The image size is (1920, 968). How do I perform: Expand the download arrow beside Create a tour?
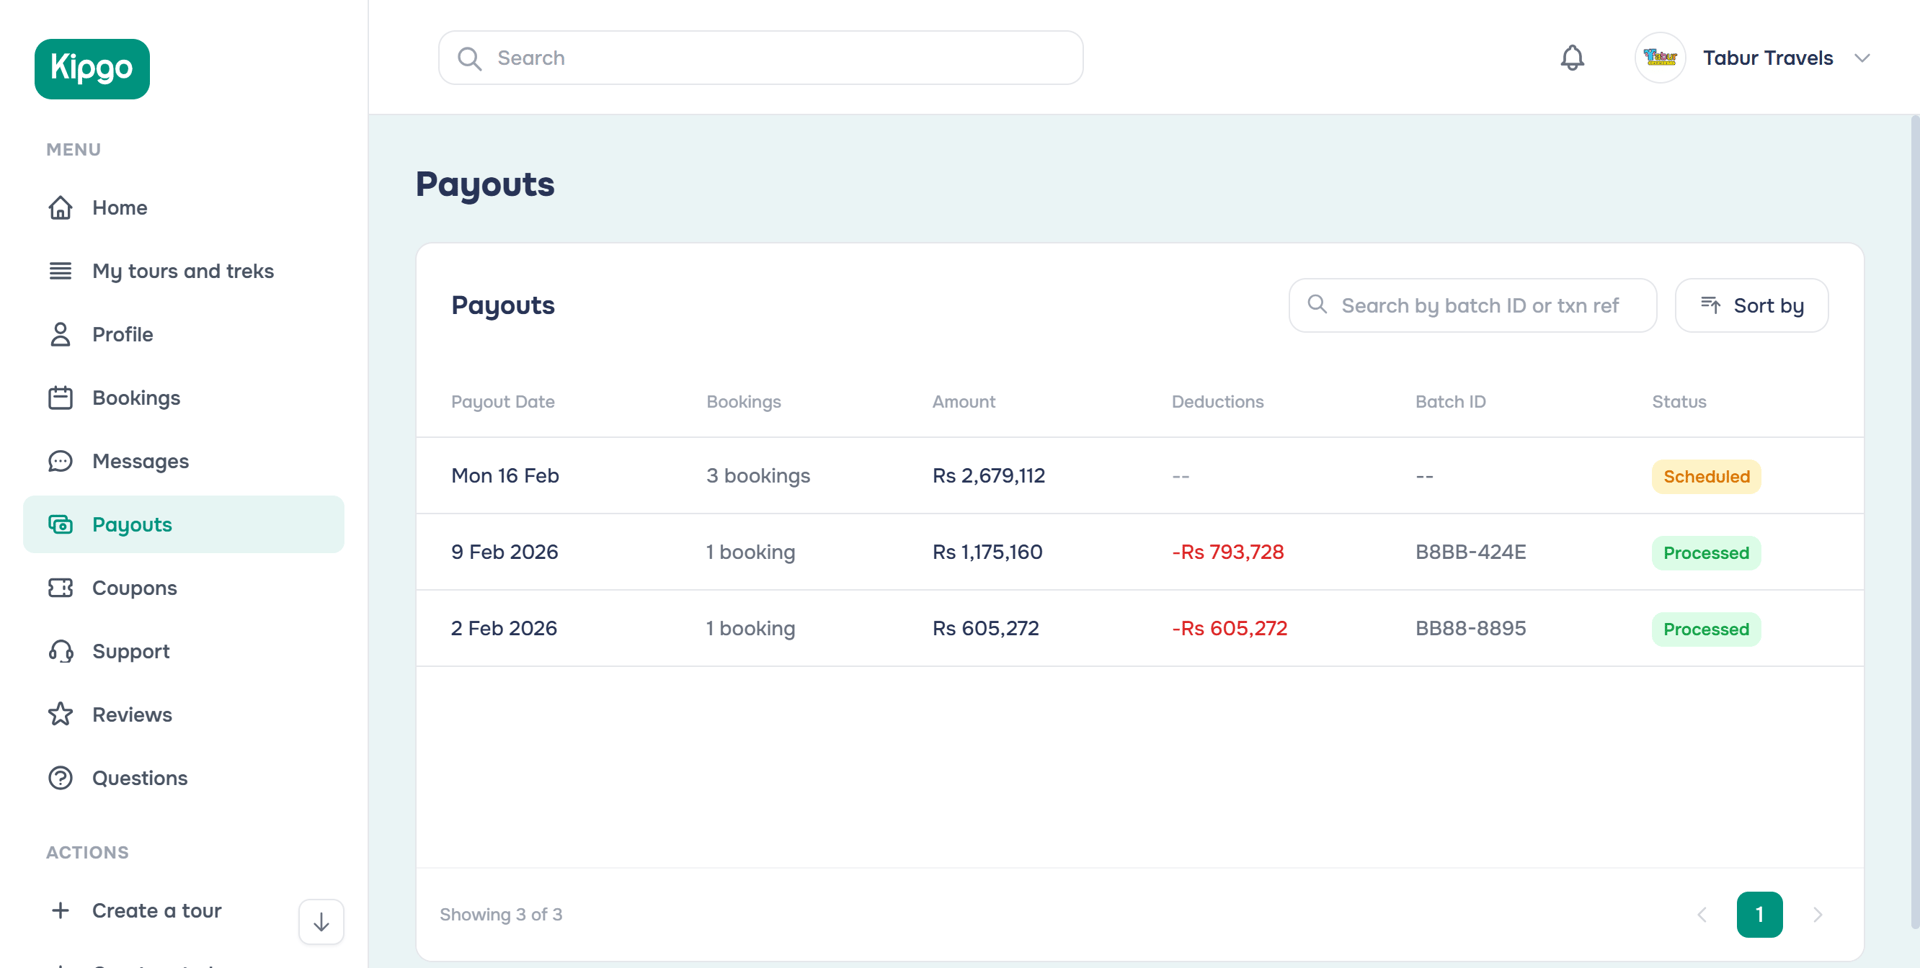click(x=320, y=921)
